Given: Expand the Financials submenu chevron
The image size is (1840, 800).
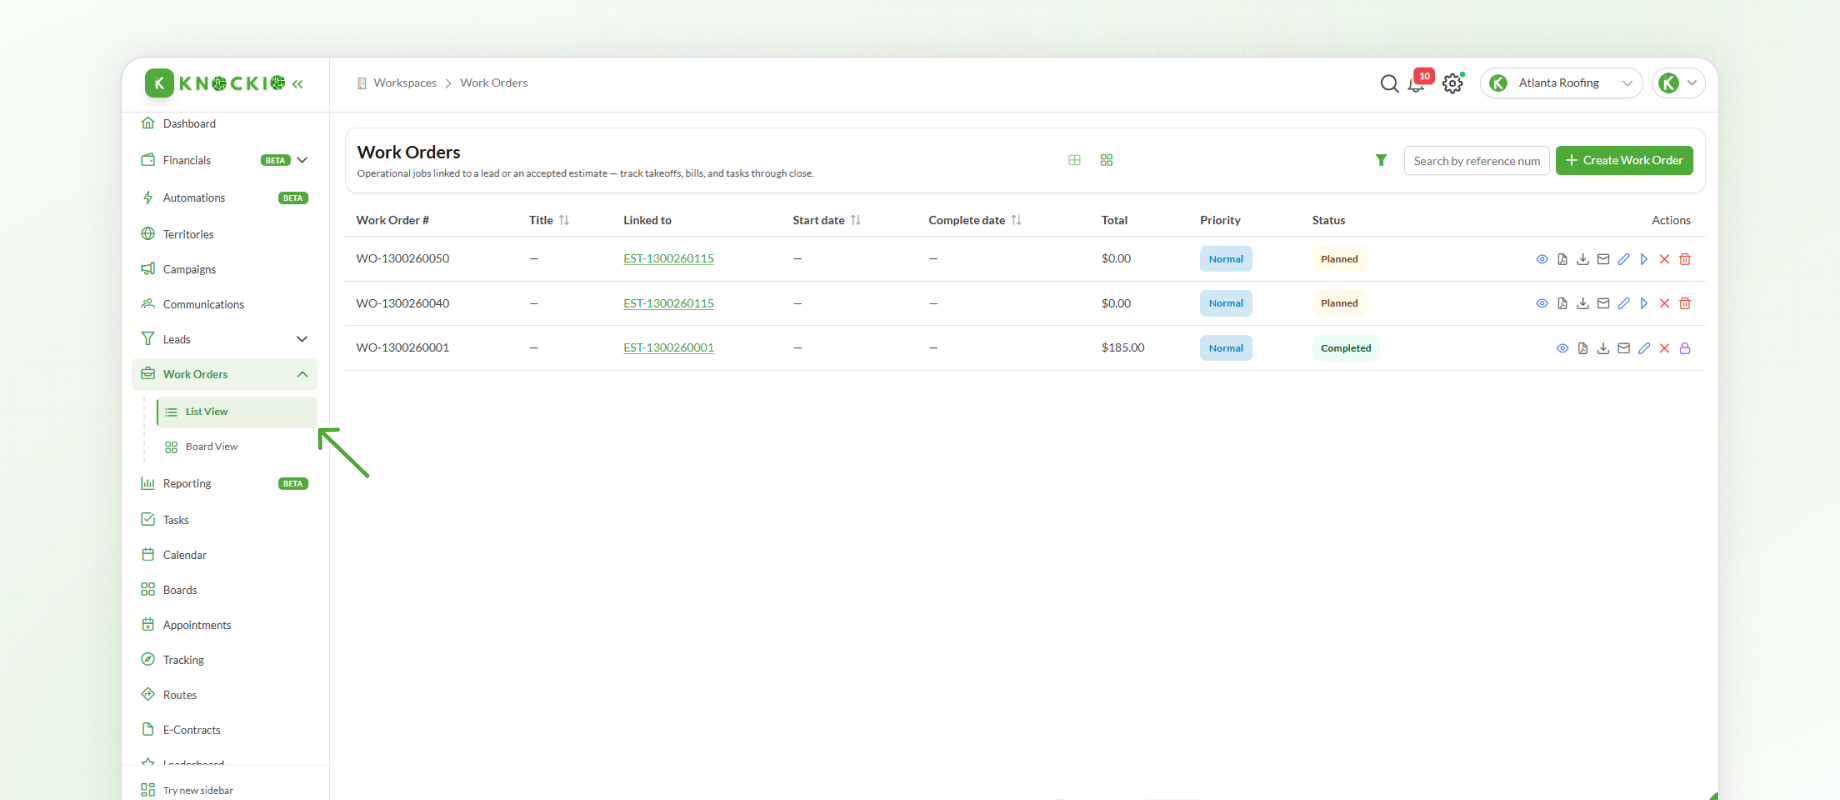Looking at the screenshot, I should (302, 160).
